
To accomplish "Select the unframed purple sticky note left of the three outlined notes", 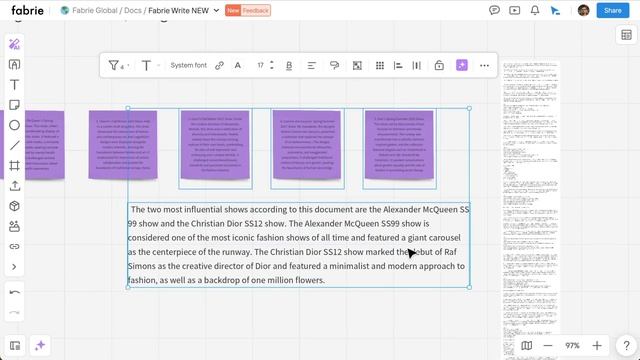I will click(123, 145).
